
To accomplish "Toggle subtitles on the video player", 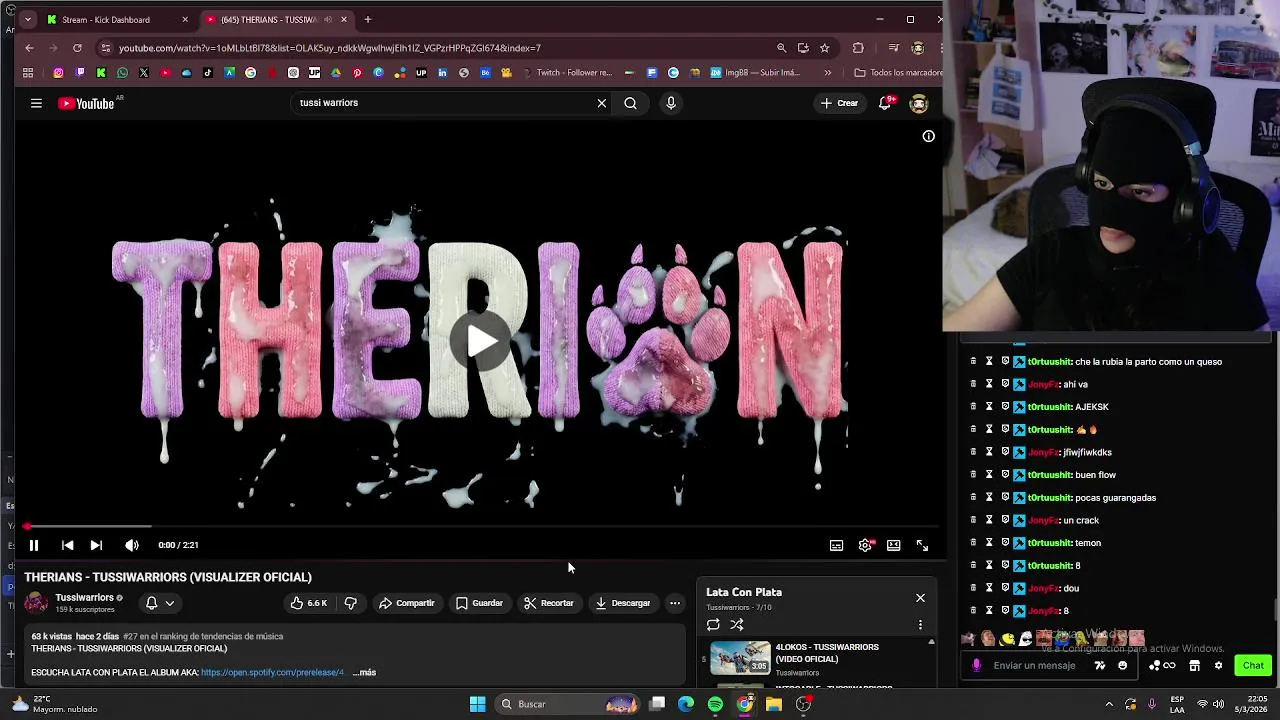I will (x=836, y=545).
